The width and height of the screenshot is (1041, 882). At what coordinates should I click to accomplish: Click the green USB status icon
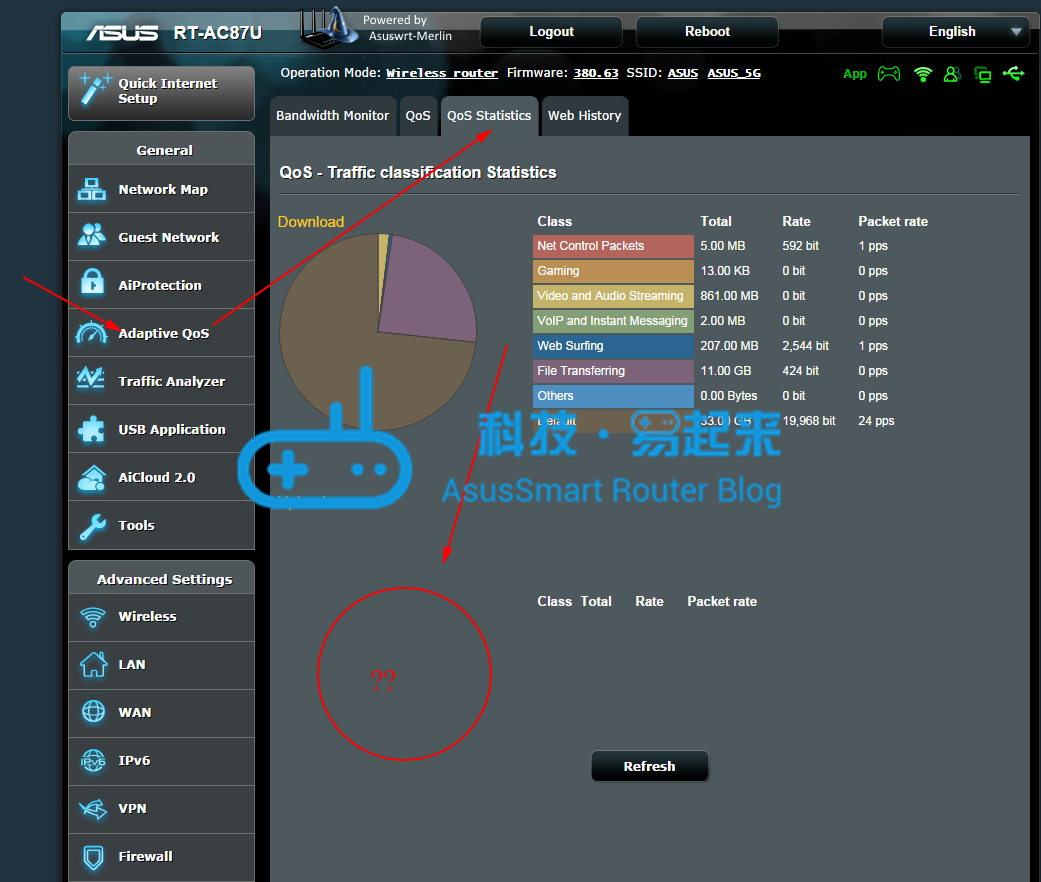(1014, 73)
